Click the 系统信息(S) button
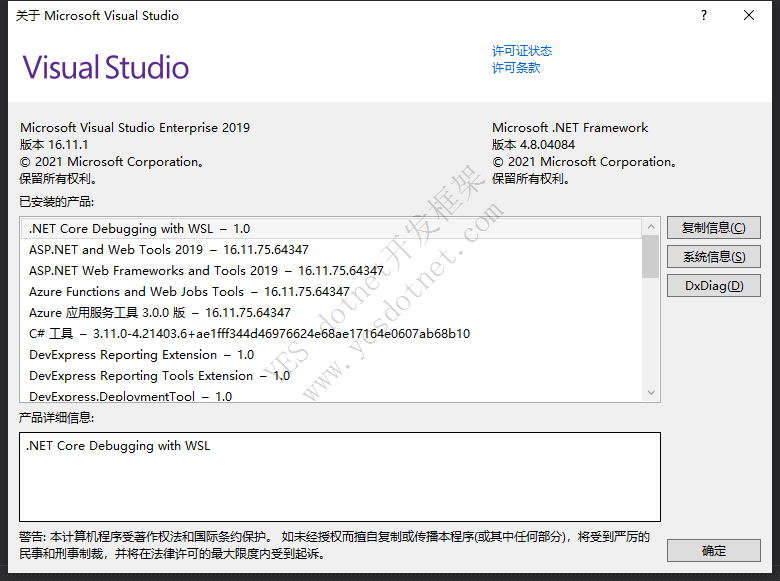Screen dimensions: 780x581 713,257
